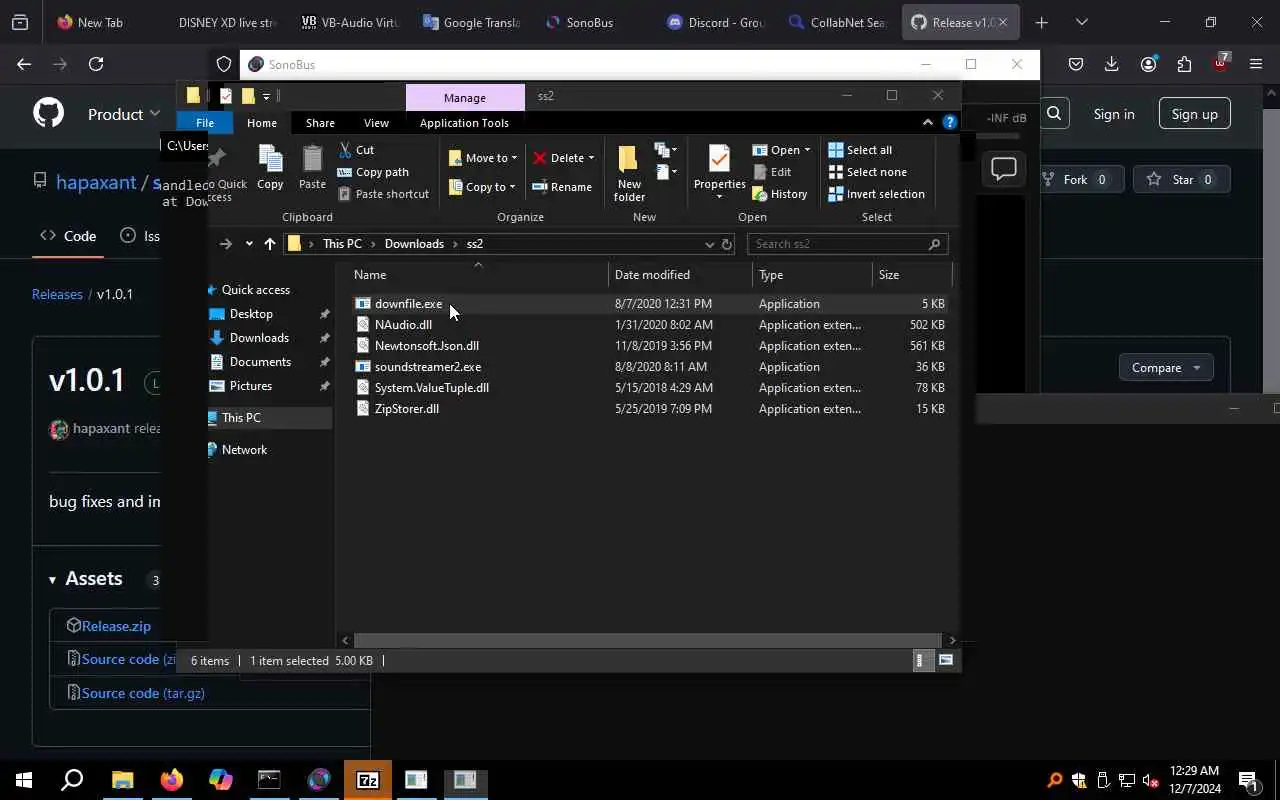Open the Firefox application menu (hamburger)
Viewport: 1280px width, 800px height.
(x=1256, y=64)
